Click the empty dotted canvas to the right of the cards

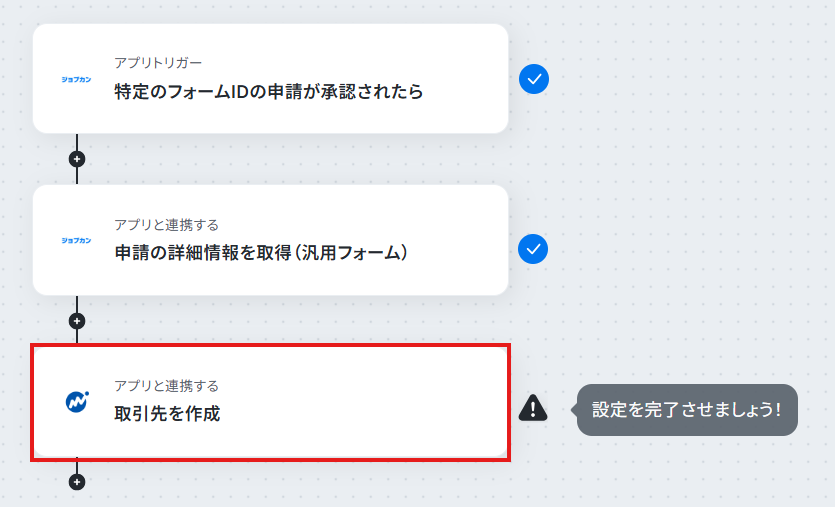[692, 186]
